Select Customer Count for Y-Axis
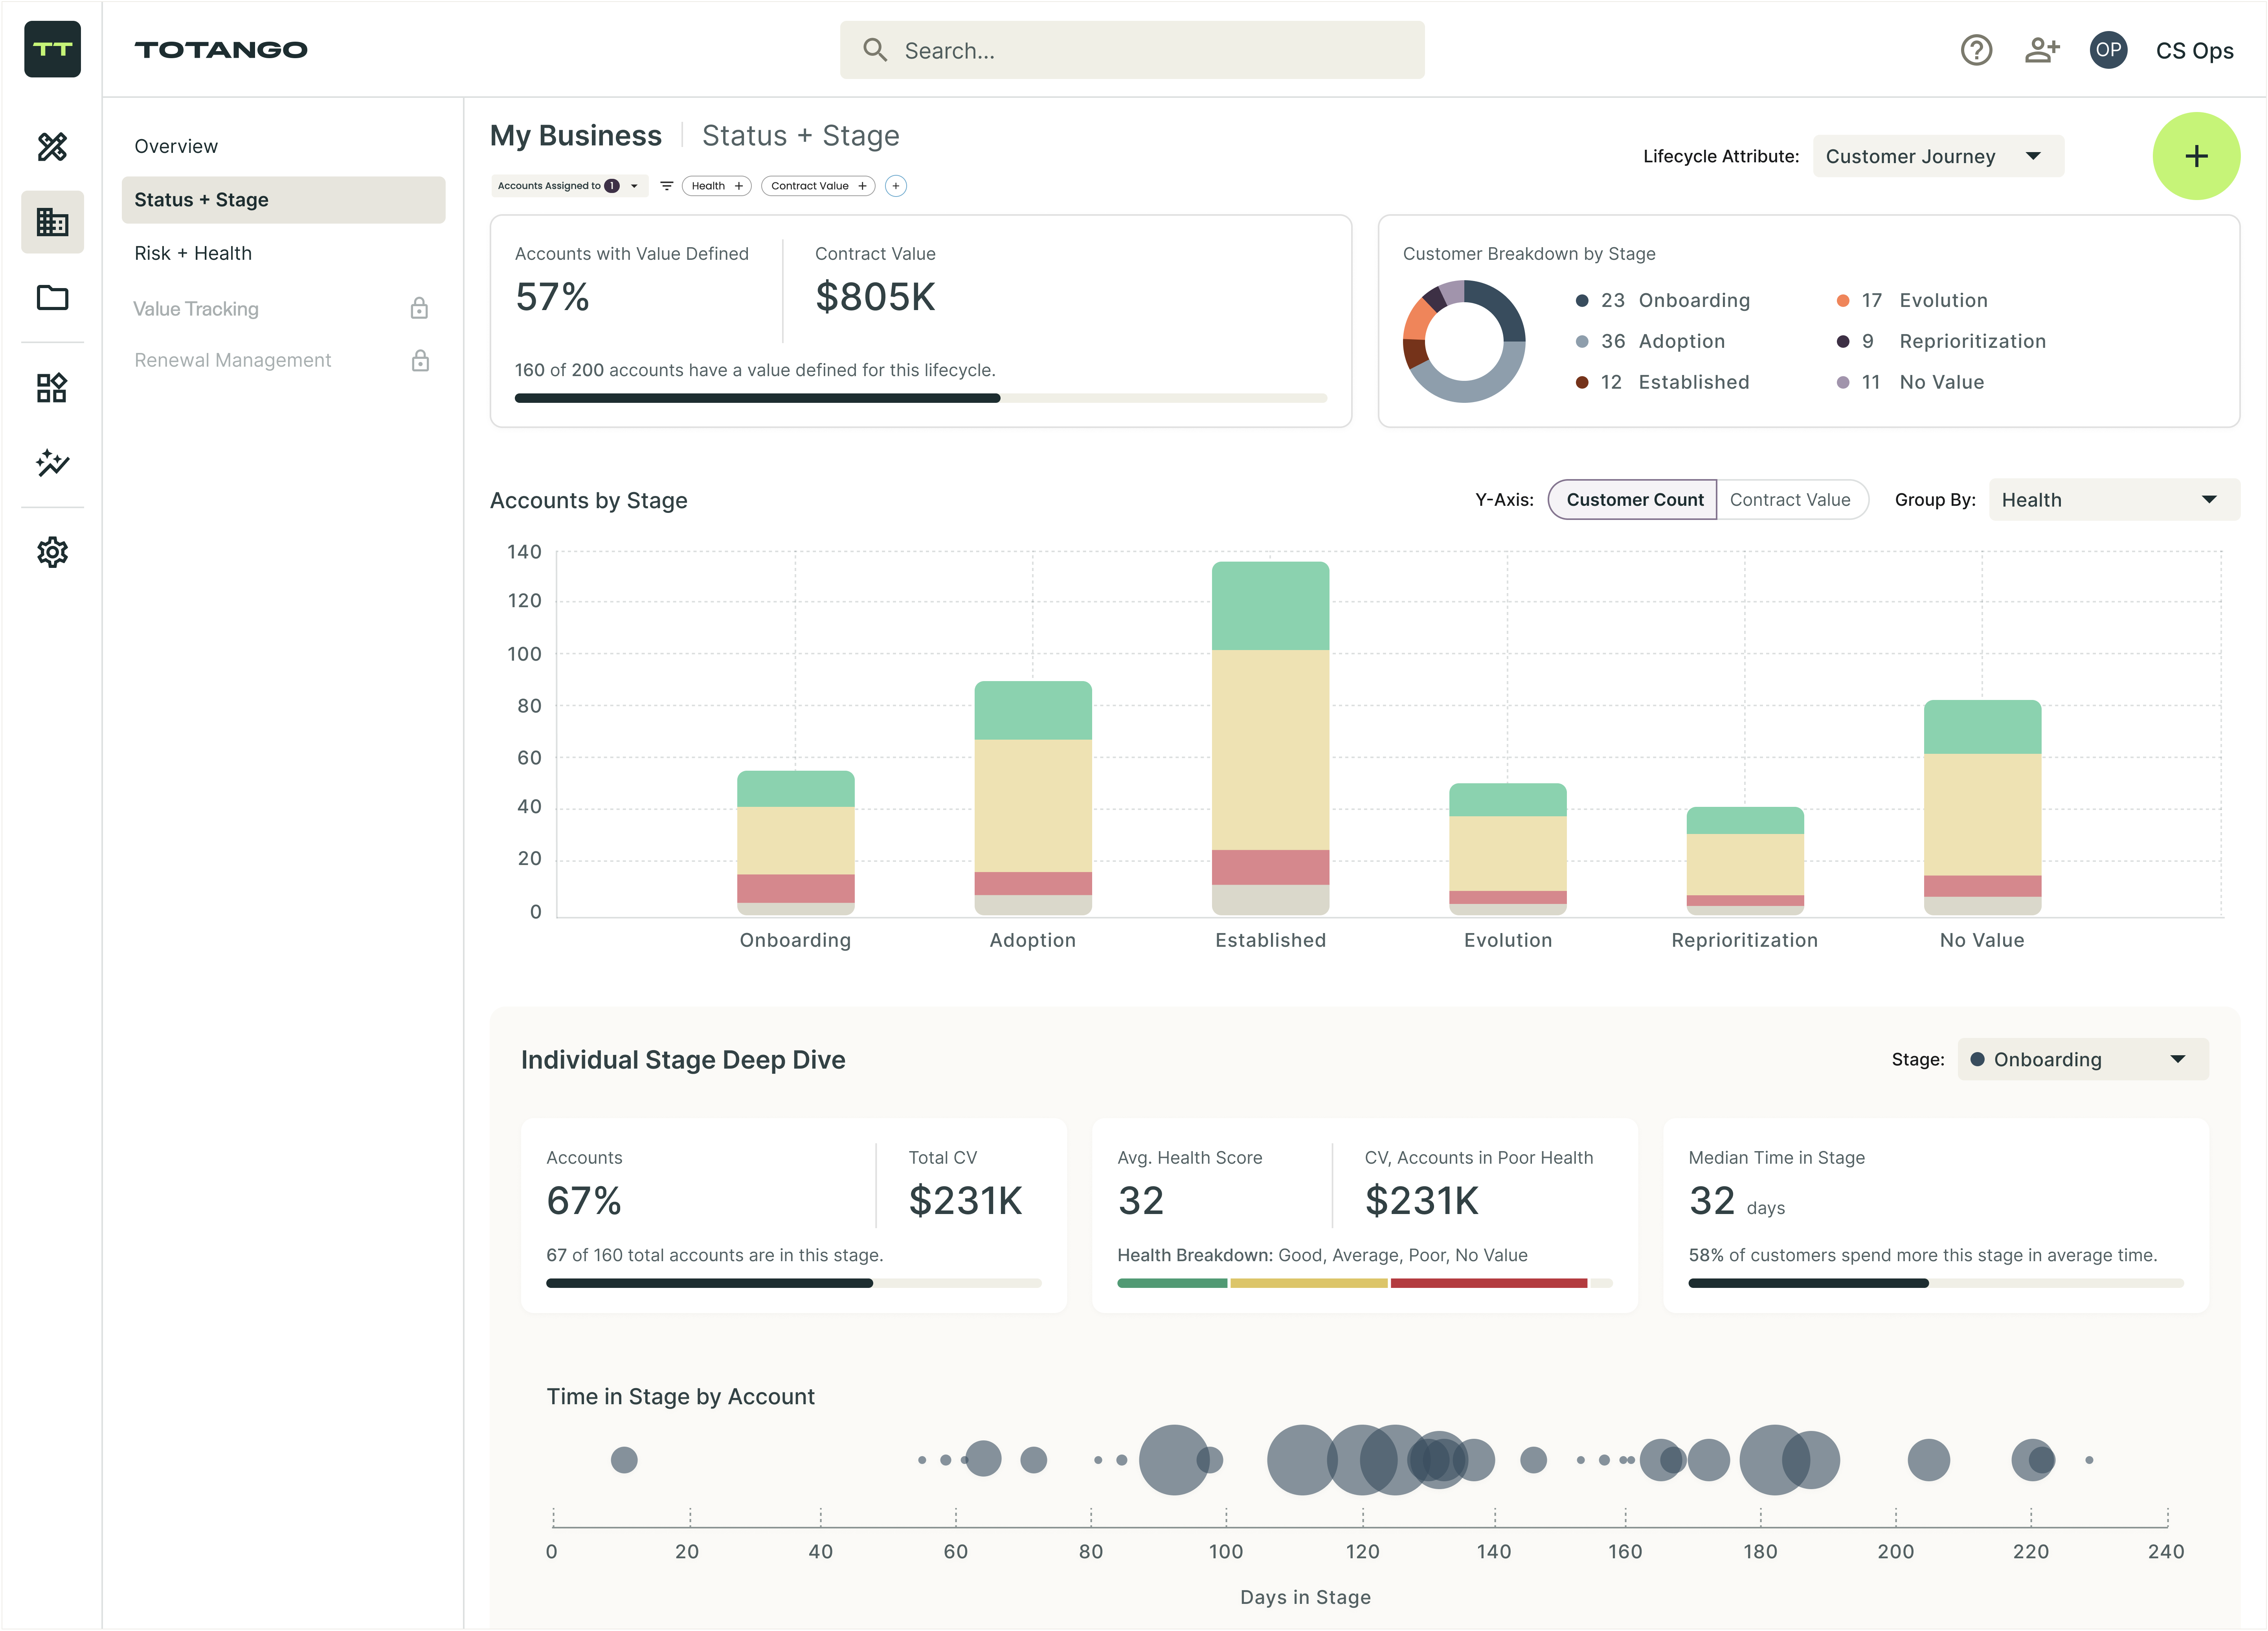 pyautogui.click(x=1633, y=500)
